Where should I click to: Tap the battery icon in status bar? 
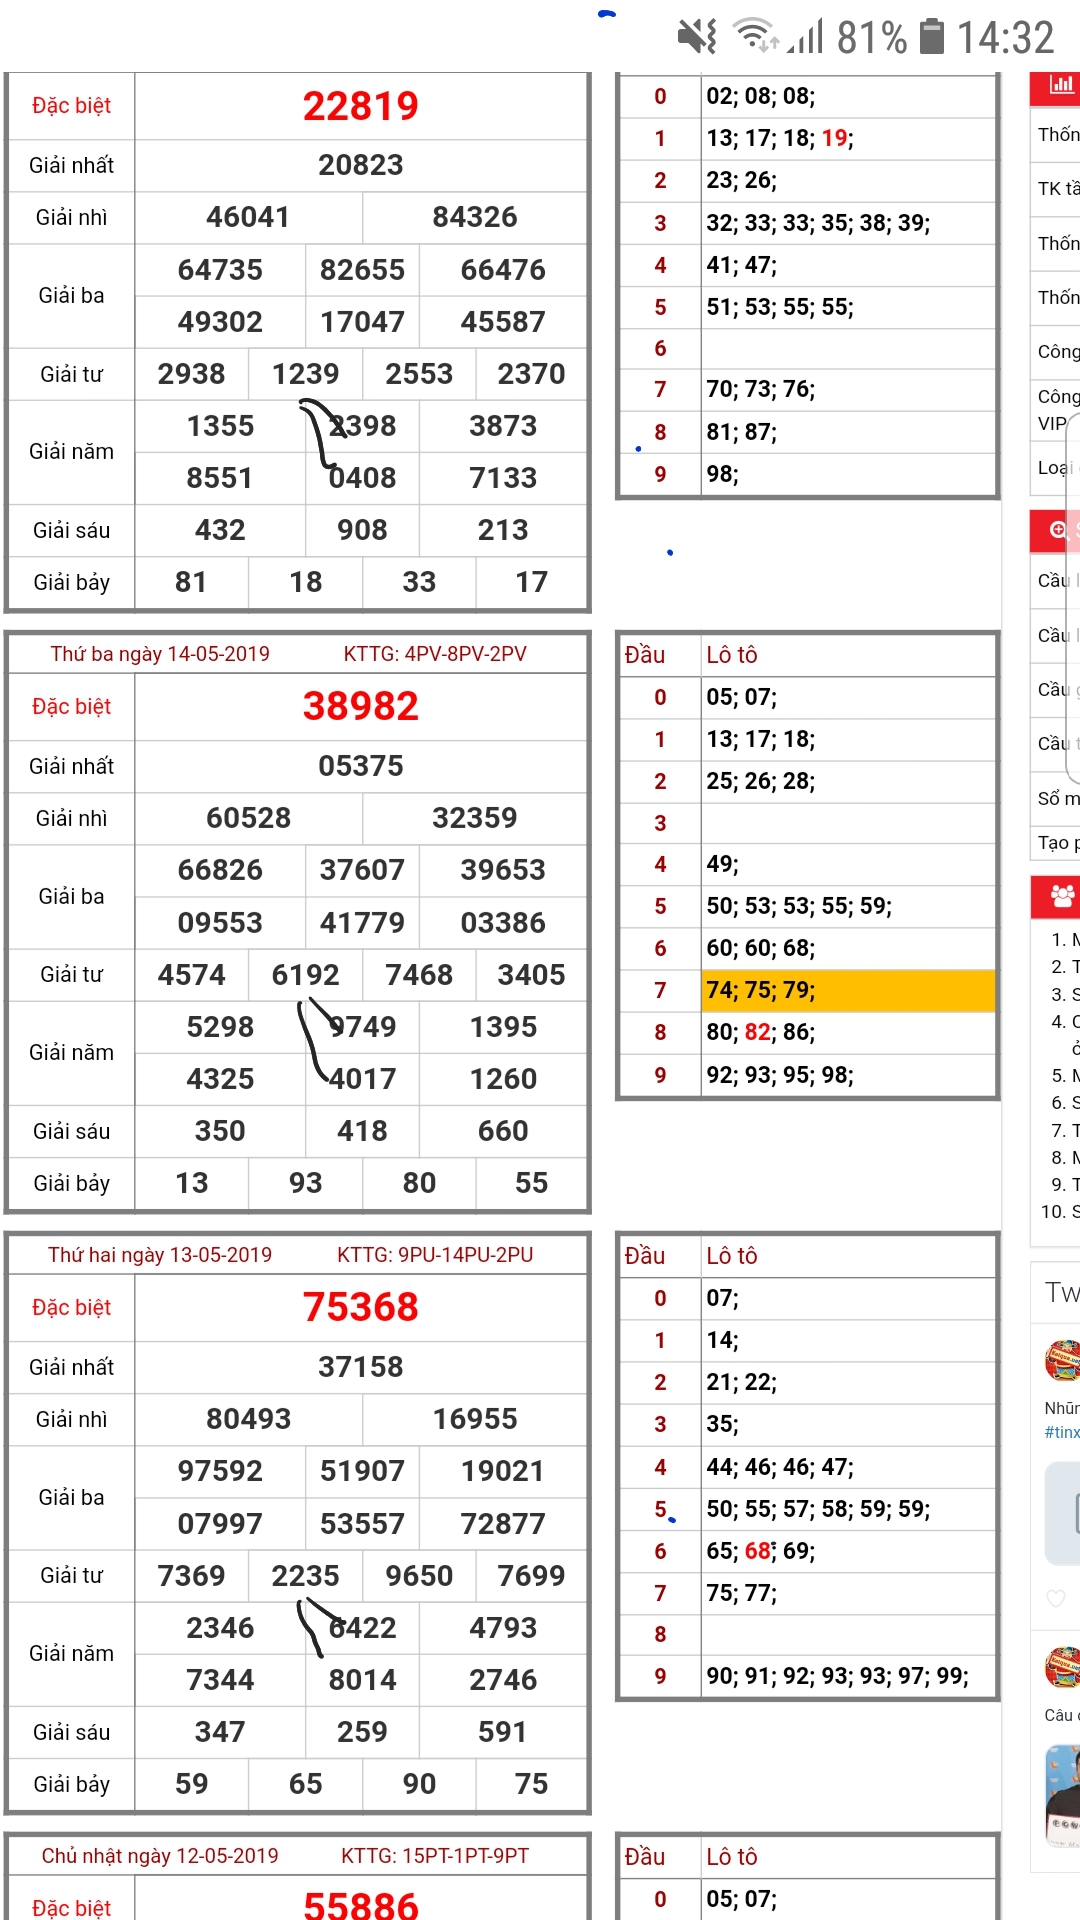tap(932, 37)
